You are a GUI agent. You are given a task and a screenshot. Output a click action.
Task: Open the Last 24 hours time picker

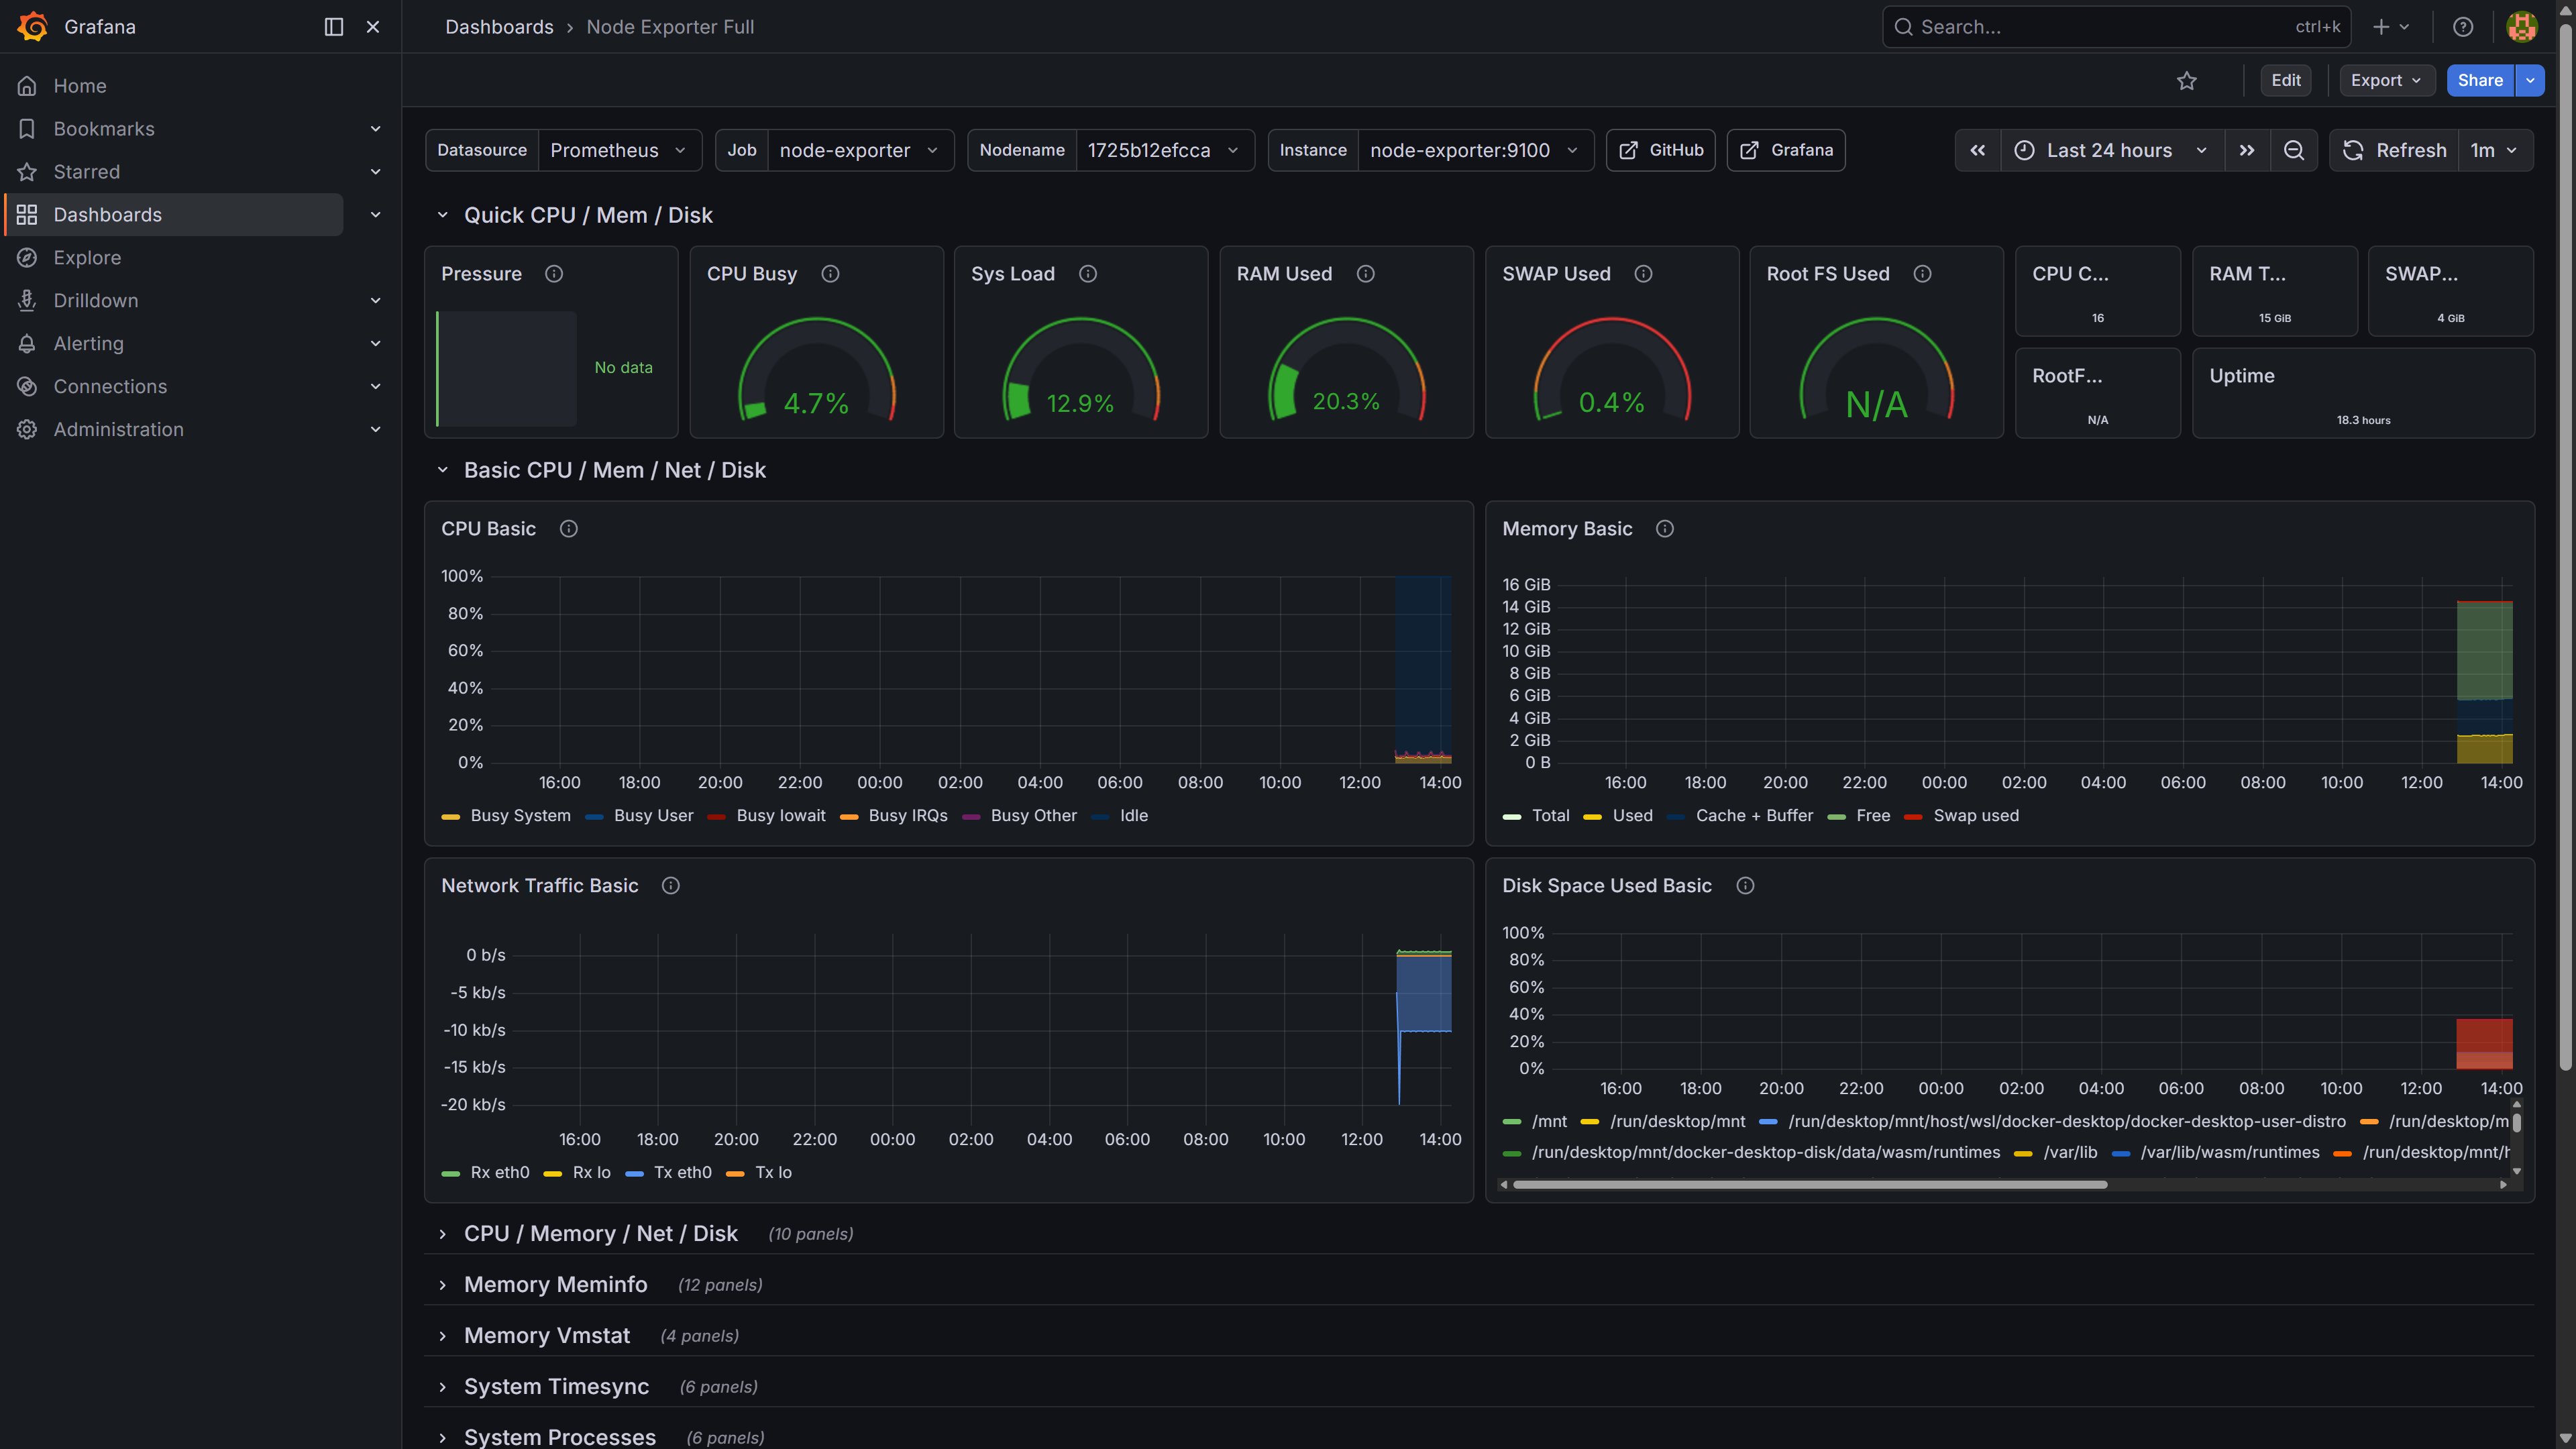click(x=2110, y=150)
